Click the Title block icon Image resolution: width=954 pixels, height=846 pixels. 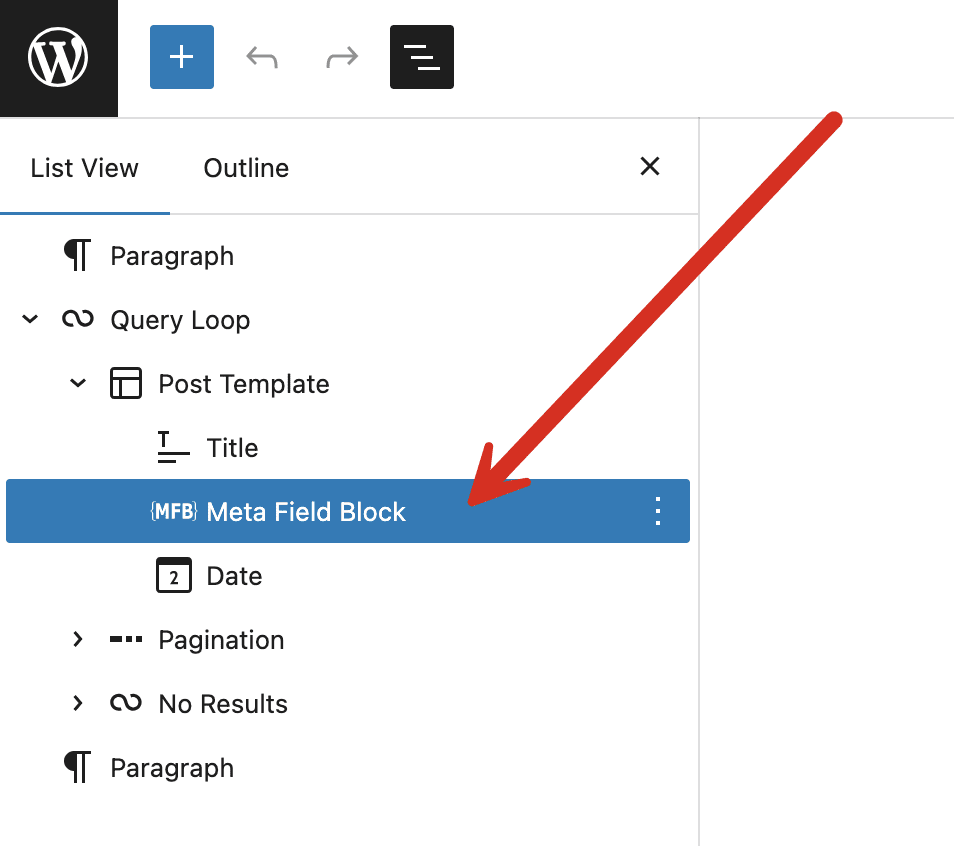172,447
